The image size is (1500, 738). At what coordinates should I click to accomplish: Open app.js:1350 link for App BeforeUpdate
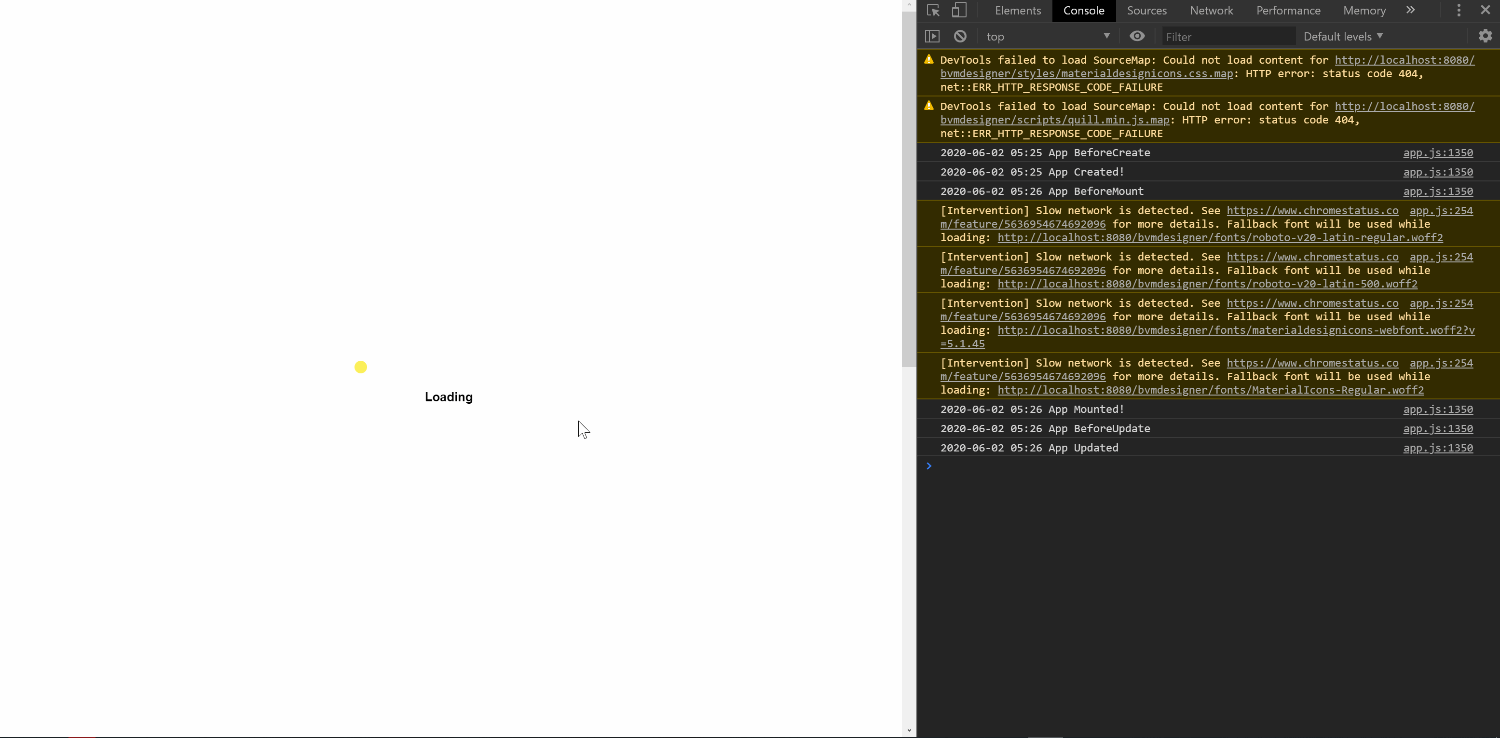pyautogui.click(x=1438, y=428)
